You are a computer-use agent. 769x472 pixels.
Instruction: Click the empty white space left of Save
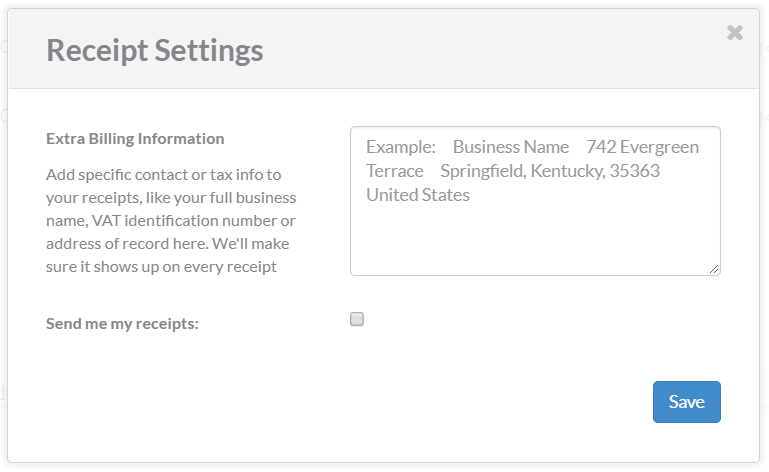click(400, 402)
